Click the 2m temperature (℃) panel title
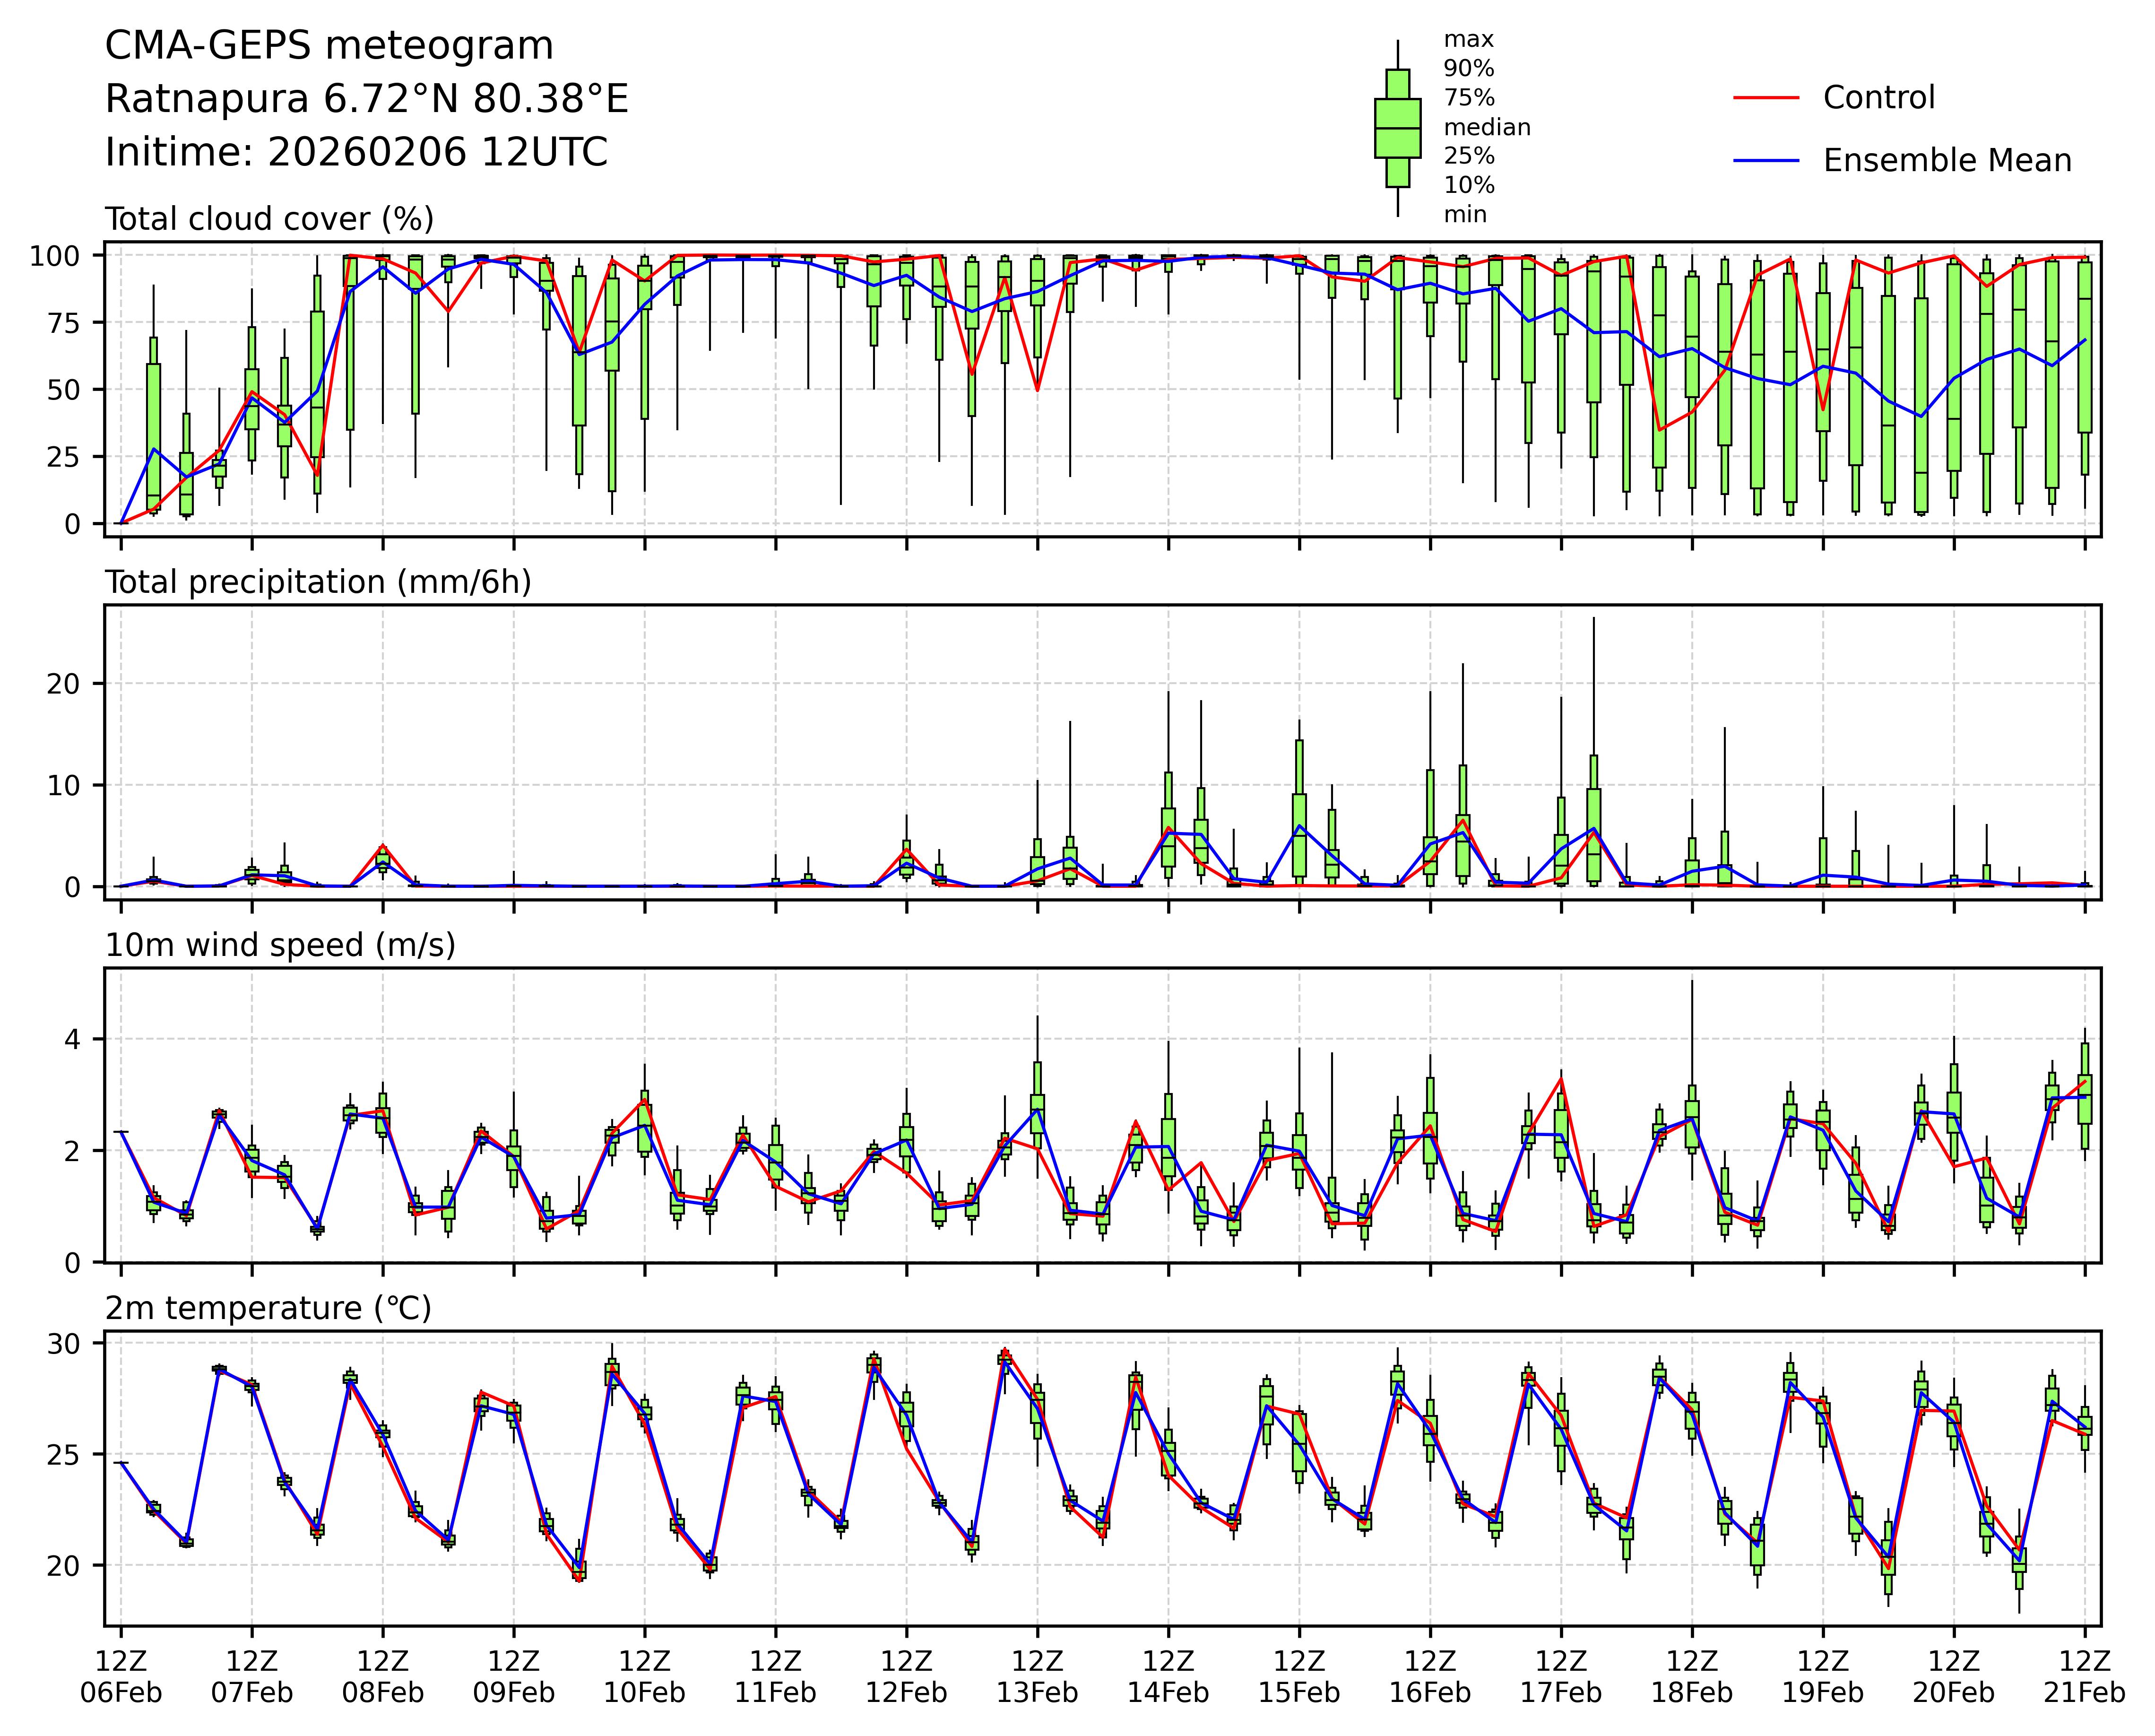The image size is (2155, 1736). [x=268, y=1308]
